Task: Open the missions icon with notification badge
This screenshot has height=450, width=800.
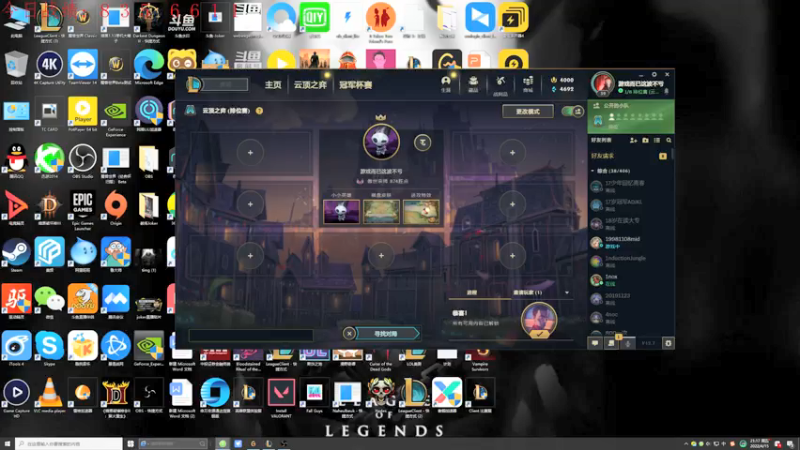Action: [612, 343]
